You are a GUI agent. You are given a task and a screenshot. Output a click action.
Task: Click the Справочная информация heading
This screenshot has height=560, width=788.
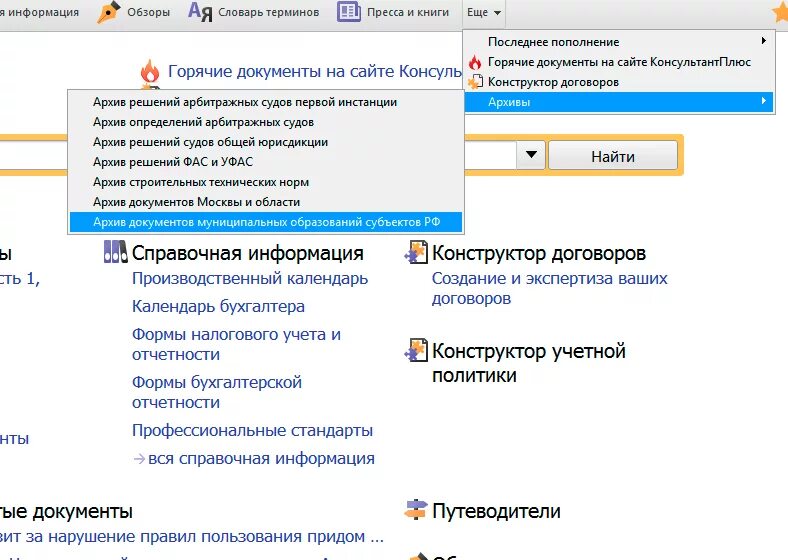247,253
